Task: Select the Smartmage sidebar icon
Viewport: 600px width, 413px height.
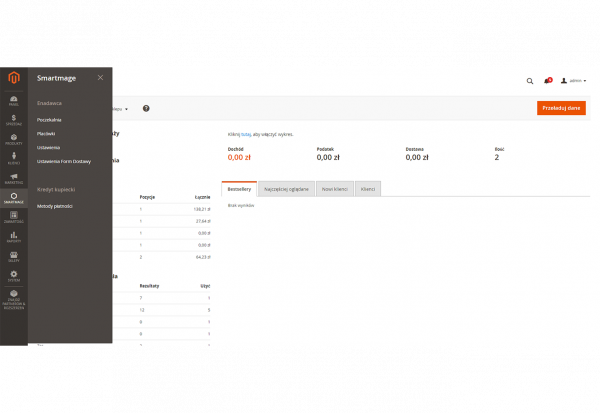Action: (x=14, y=198)
